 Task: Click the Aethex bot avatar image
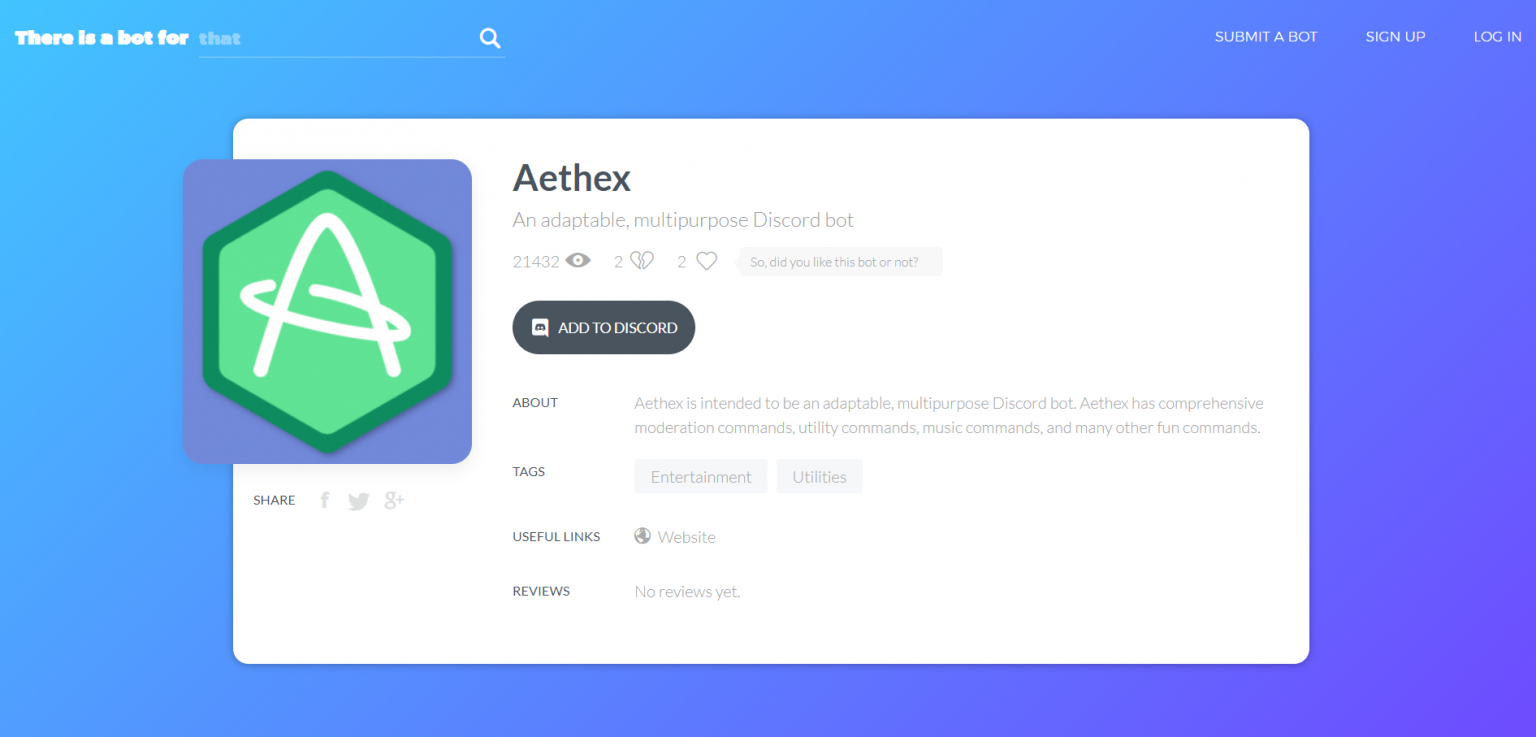327,310
